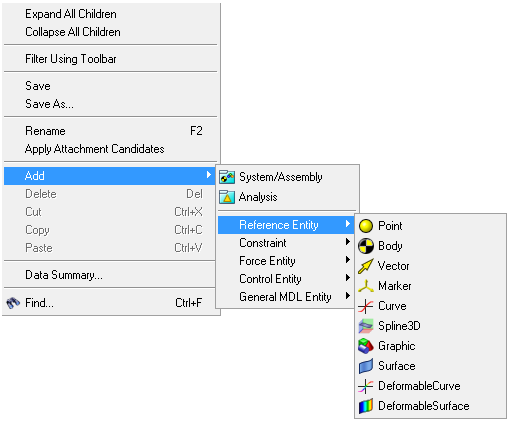Add a Body reference entity
Viewport: 510px width, 425px height.
click(431, 246)
